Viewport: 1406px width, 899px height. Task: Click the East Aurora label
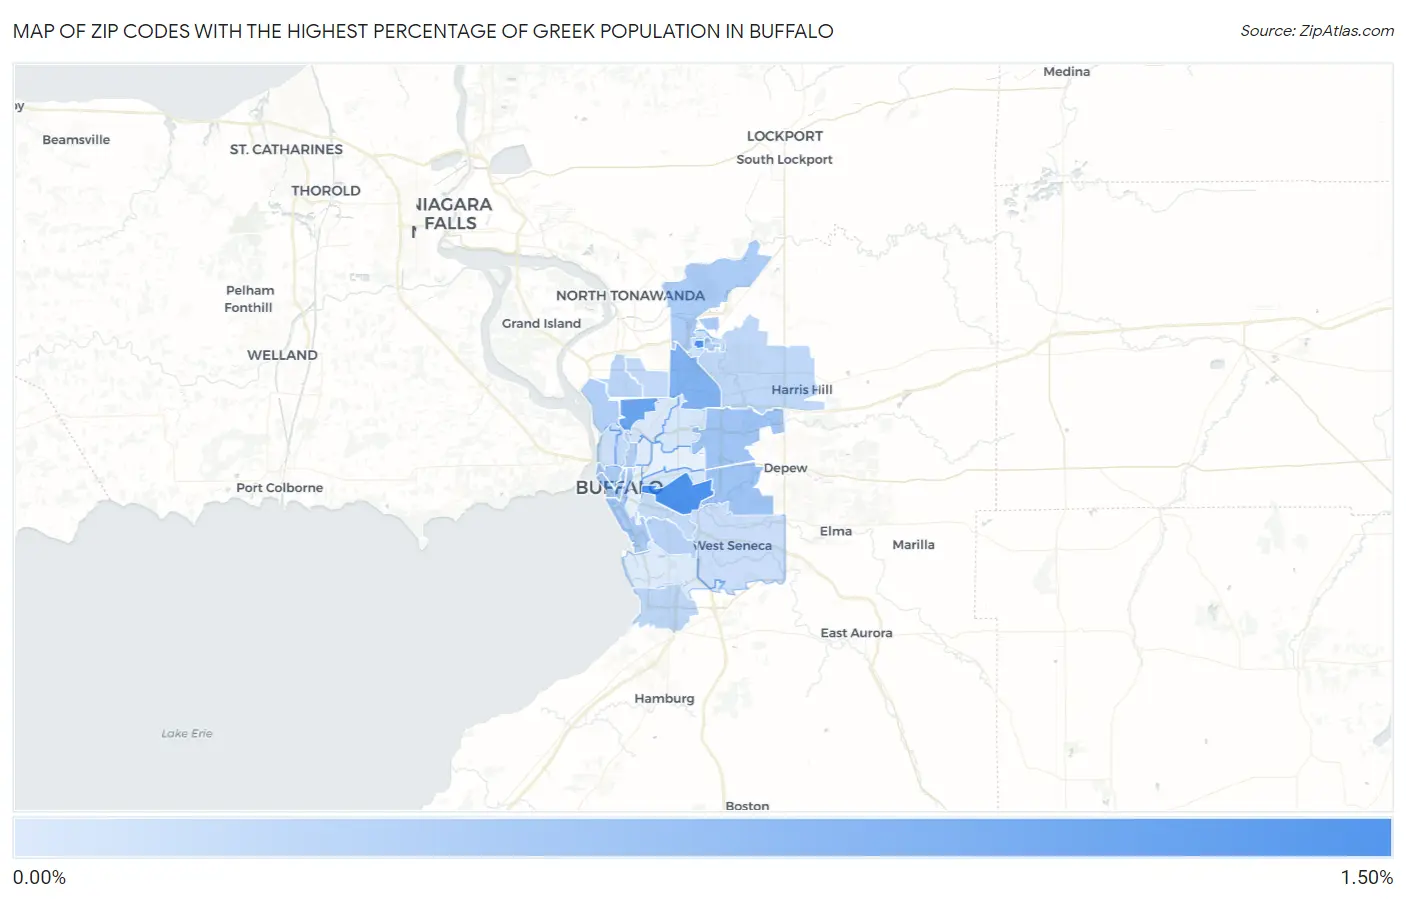856,633
